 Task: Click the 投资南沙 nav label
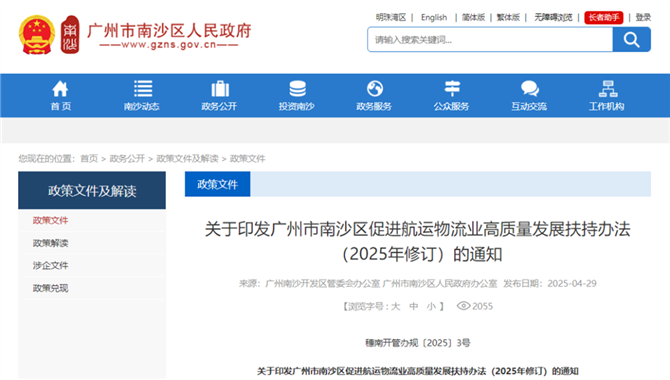(297, 106)
